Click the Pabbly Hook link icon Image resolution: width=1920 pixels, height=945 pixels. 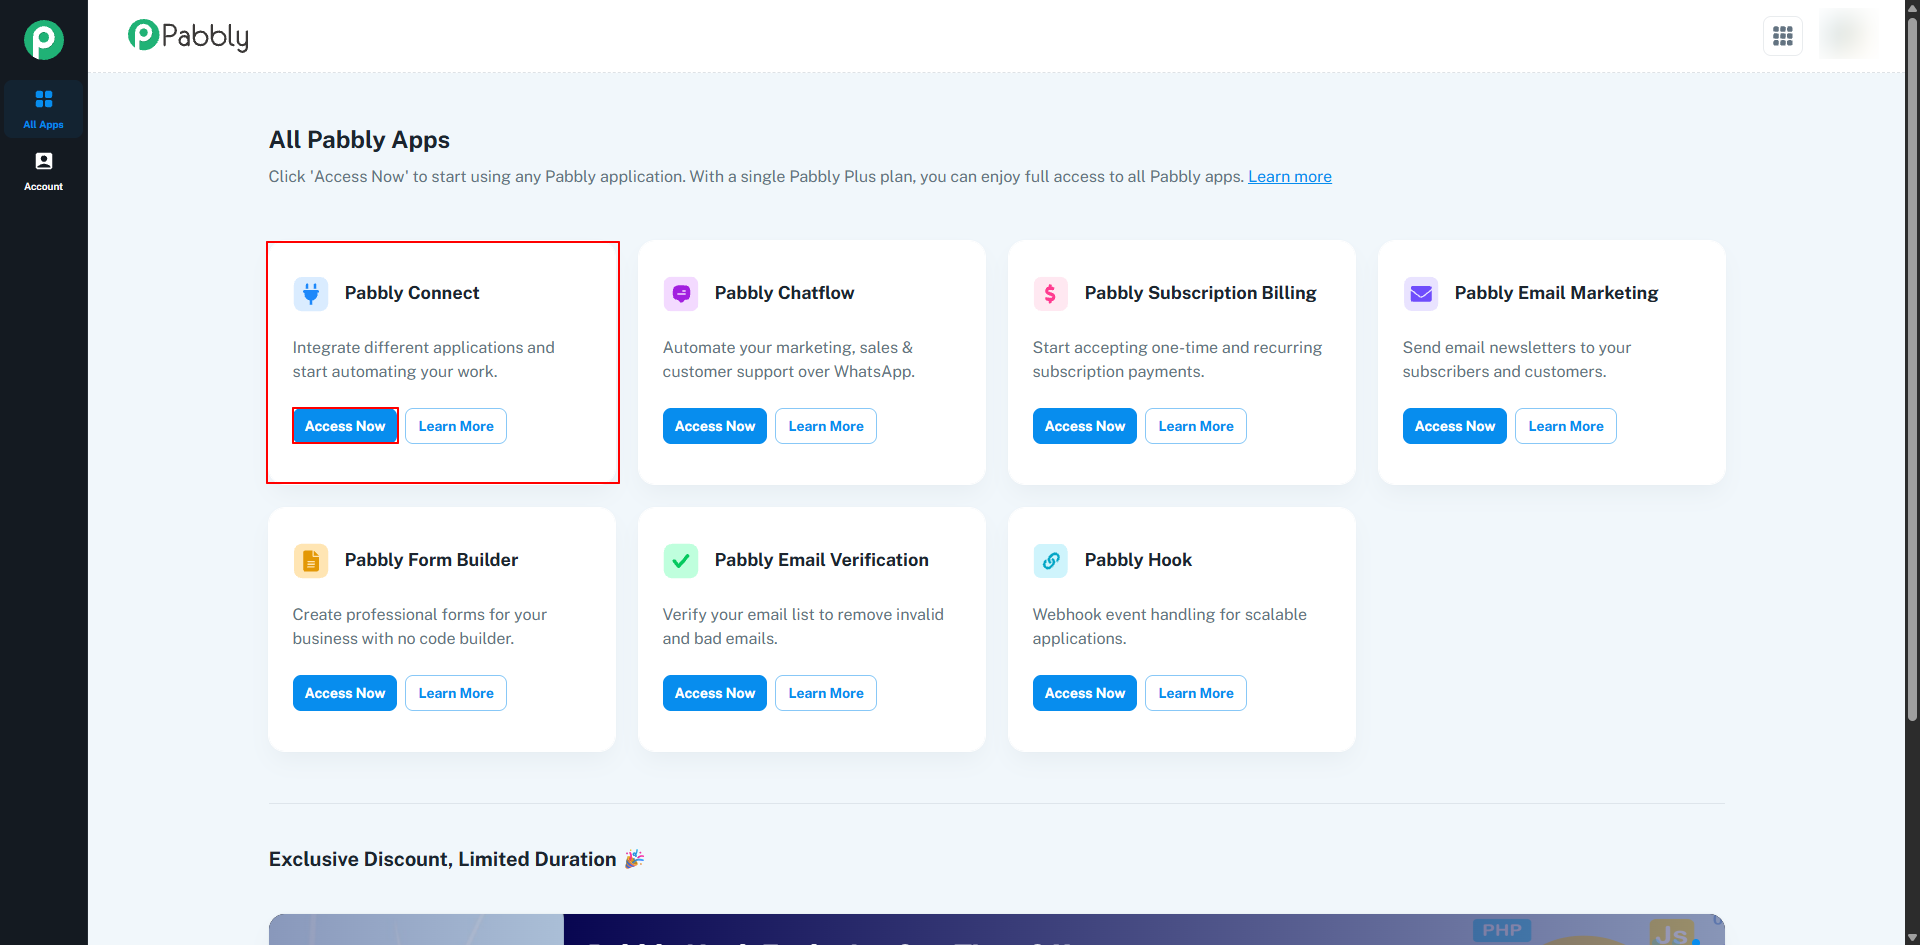tap(1051, 560)
